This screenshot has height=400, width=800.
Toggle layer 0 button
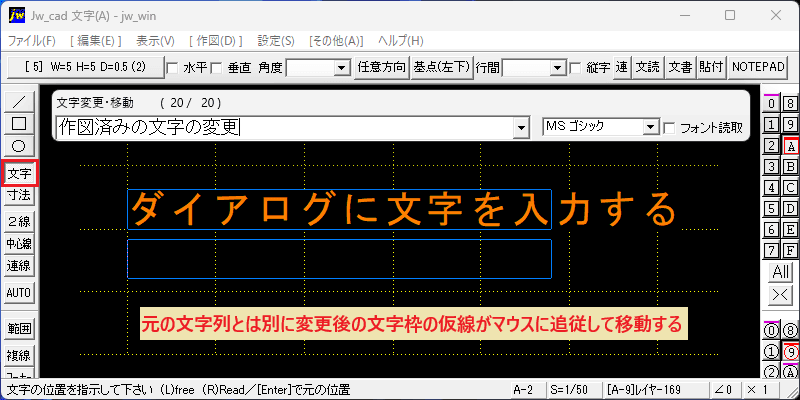pos(772,104)
